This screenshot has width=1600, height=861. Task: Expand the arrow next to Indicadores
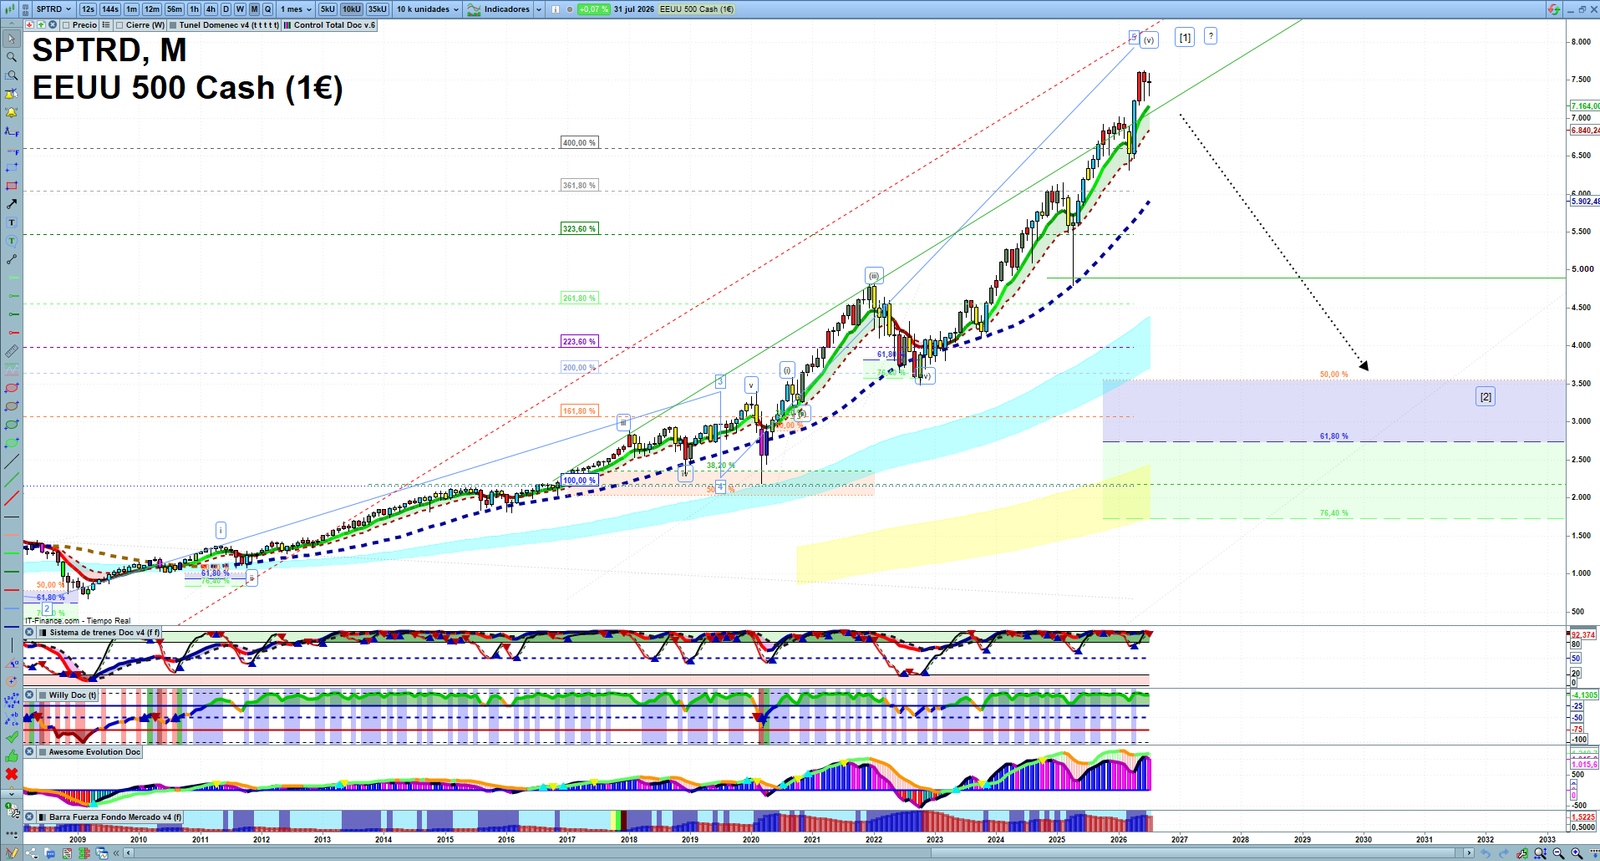[538, 9]
